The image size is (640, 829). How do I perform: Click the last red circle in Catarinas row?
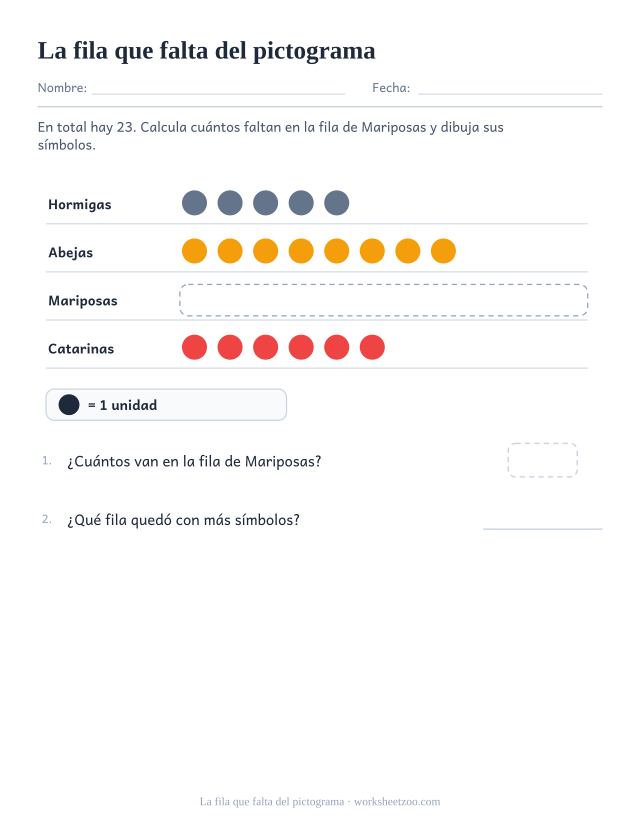[x=372, y=347]
